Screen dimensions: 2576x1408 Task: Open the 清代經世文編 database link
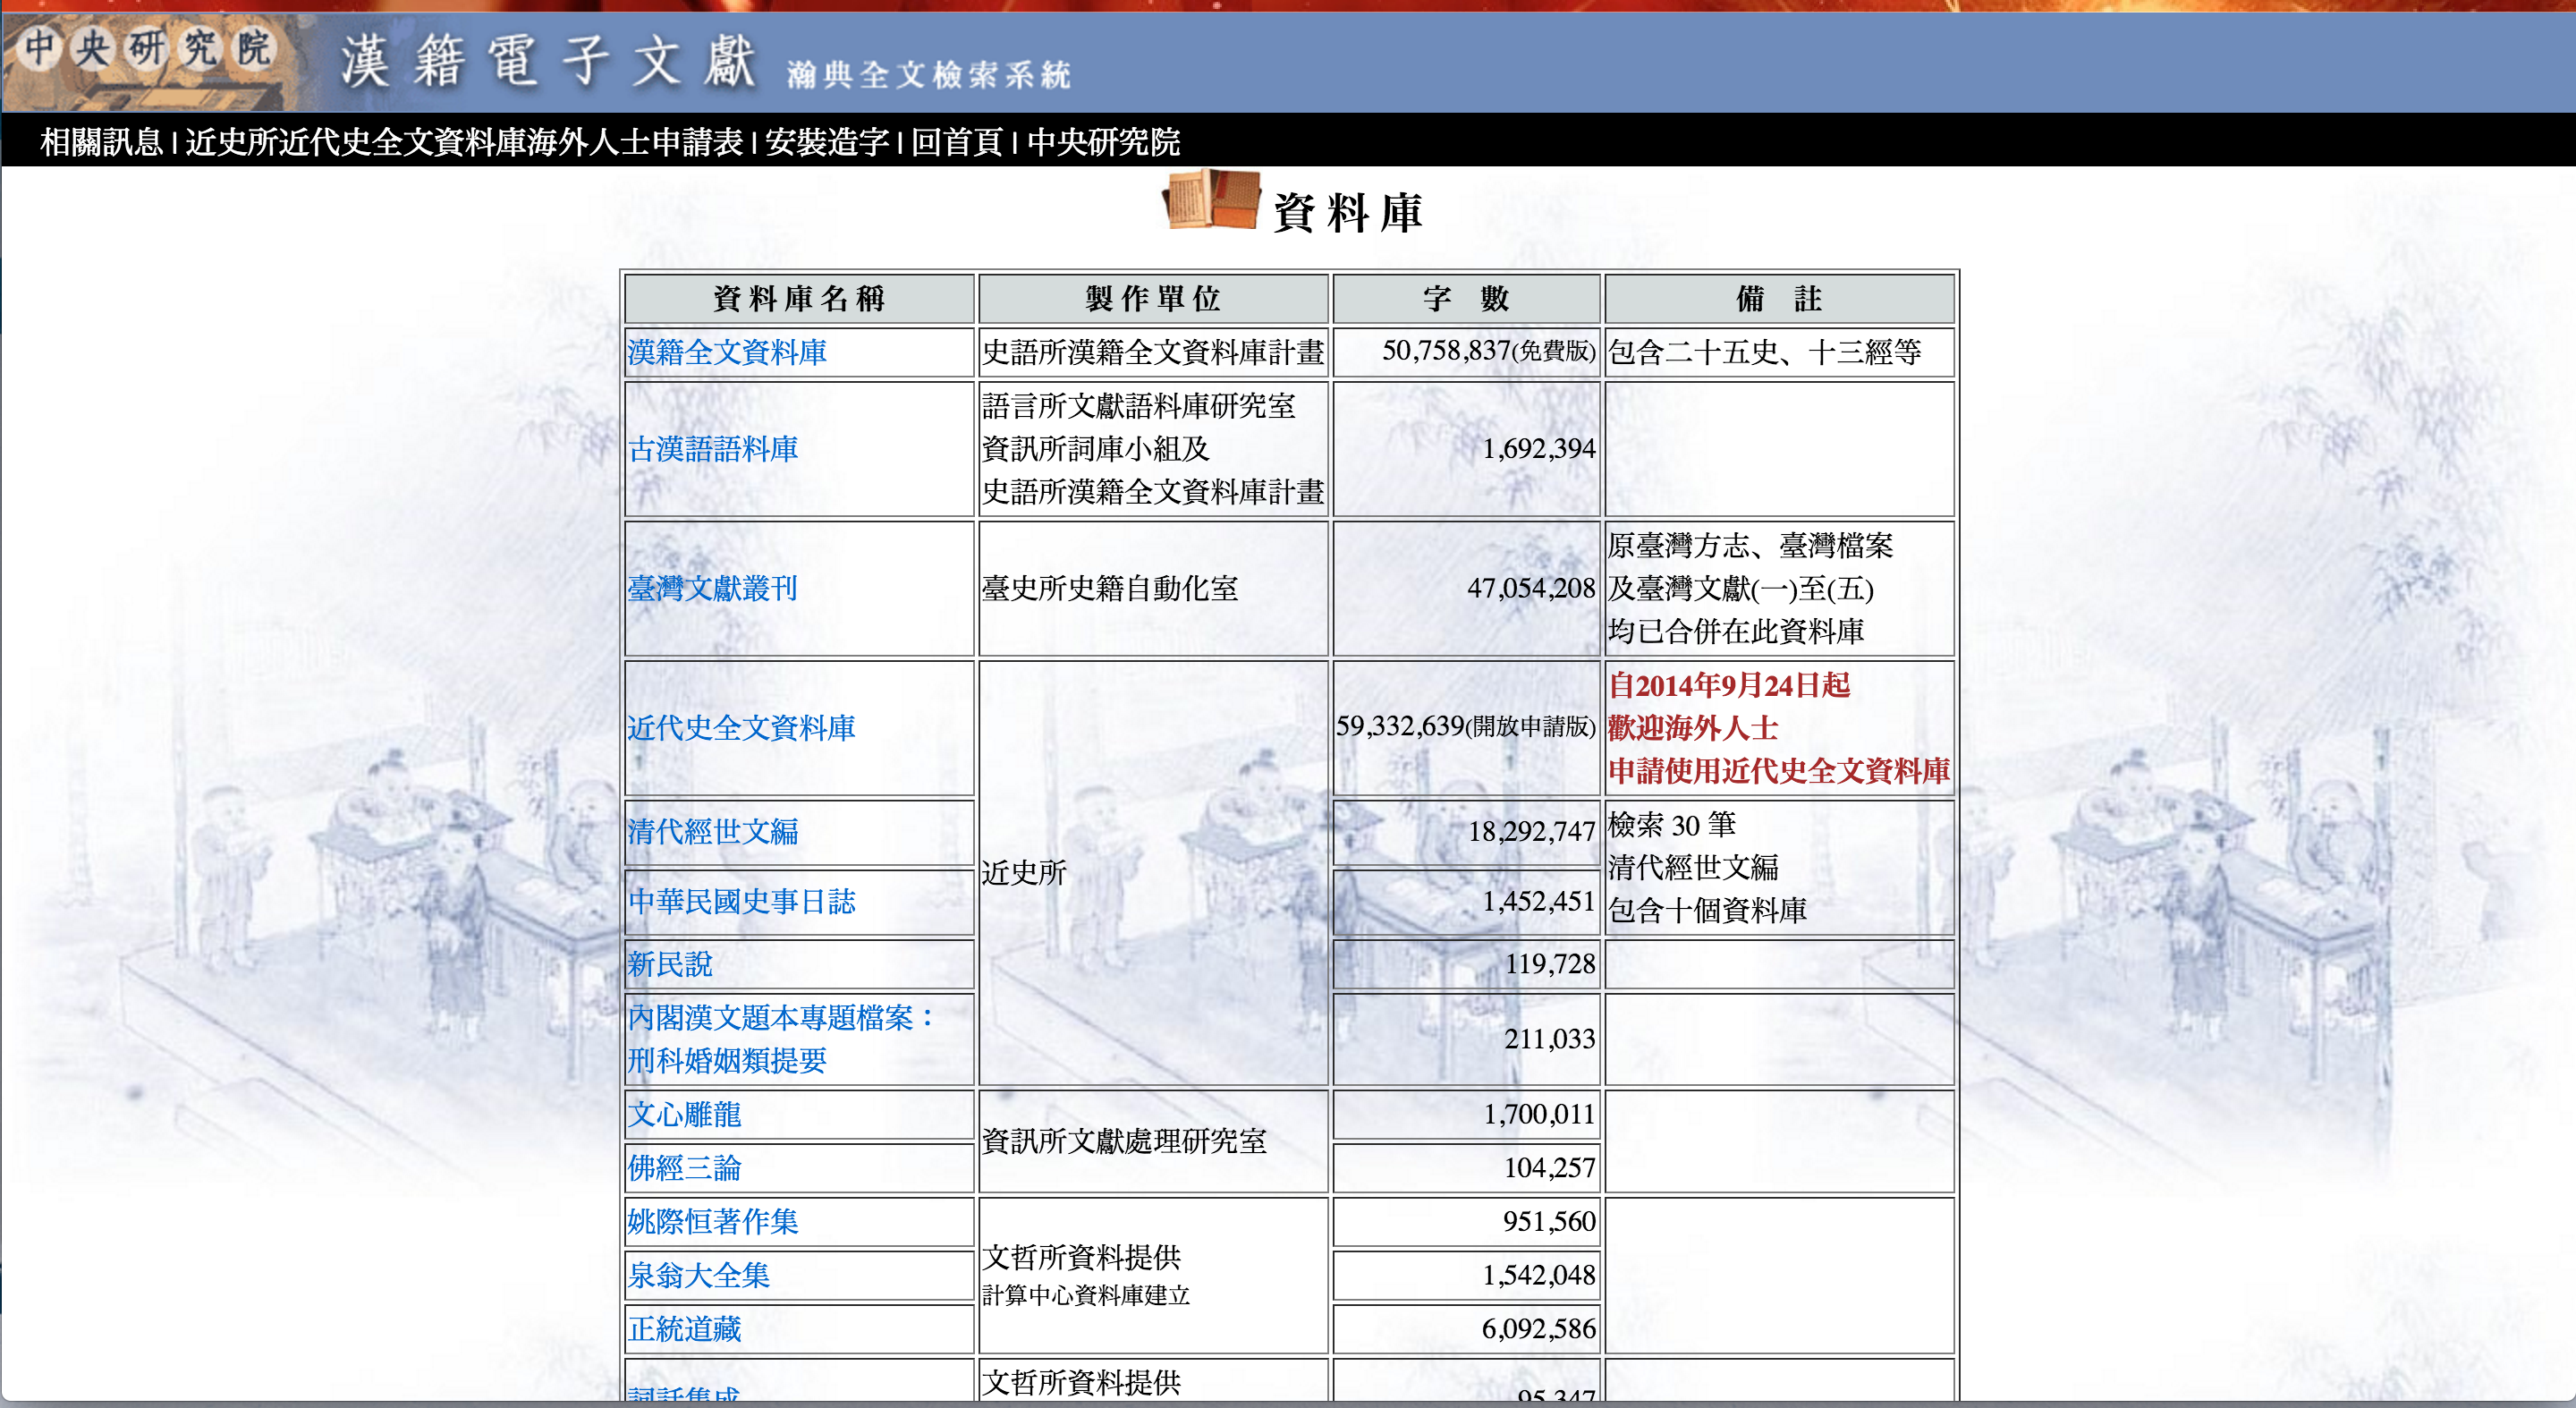pyautogui.click(x=713, y=831)
